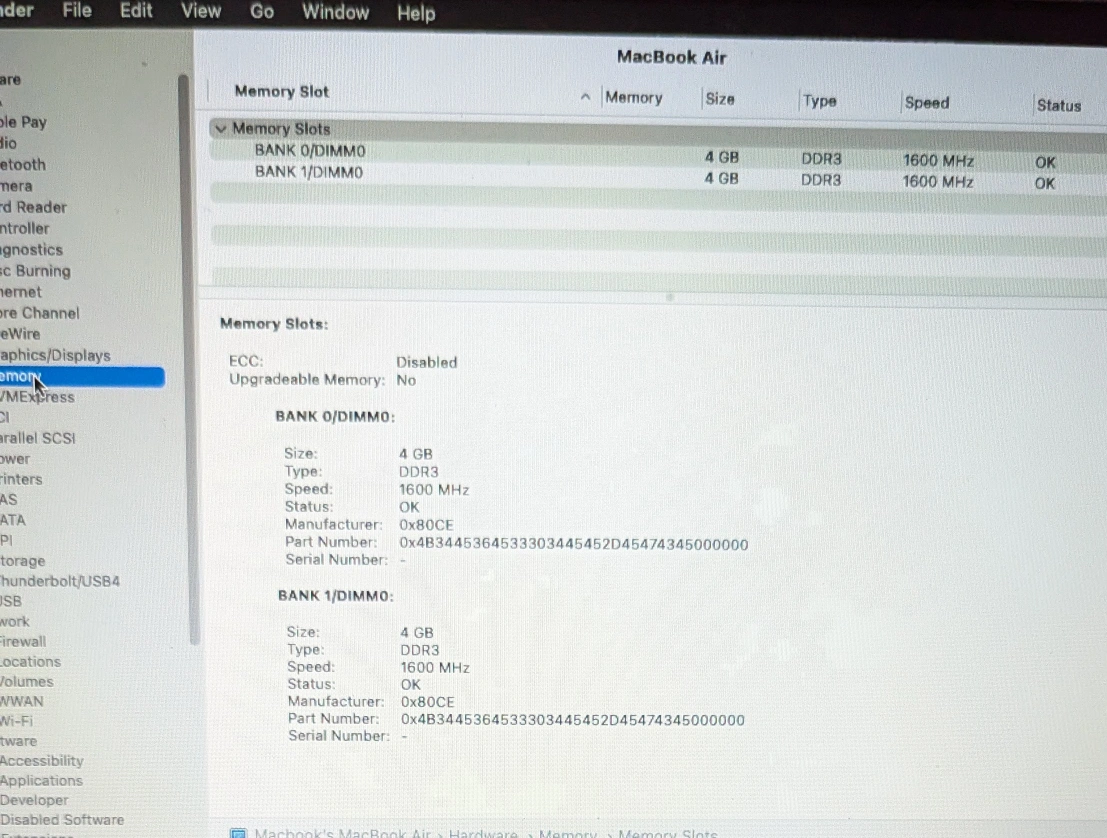Viewport: 1107px width, 838px height.
Task: Select Accessibility in sidebar
Action: coord(42,760)
